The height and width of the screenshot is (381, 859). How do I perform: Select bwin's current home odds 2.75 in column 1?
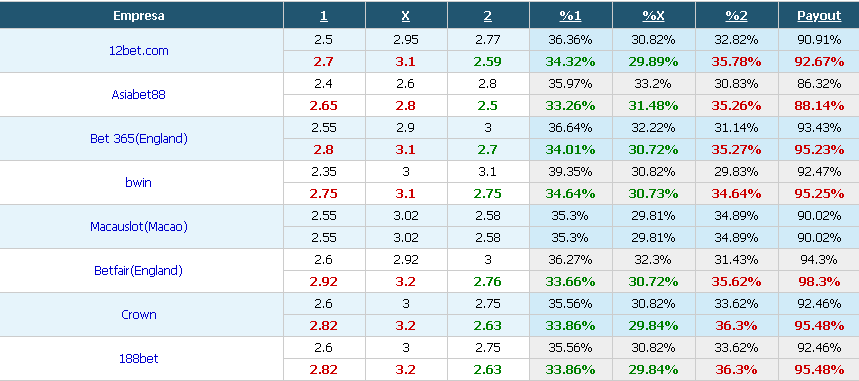coord(324,194)
